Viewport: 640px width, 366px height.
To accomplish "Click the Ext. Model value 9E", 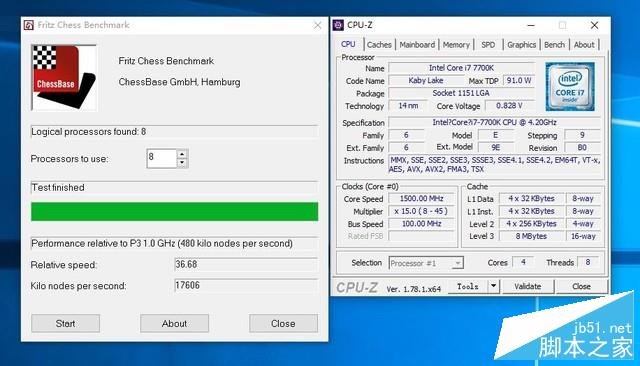I will 496,147.
